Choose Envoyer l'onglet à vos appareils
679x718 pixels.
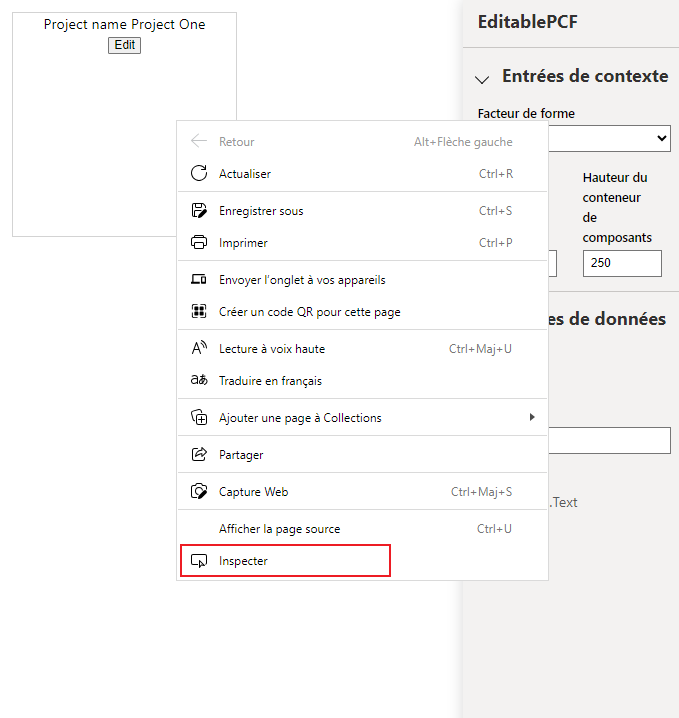362,279
